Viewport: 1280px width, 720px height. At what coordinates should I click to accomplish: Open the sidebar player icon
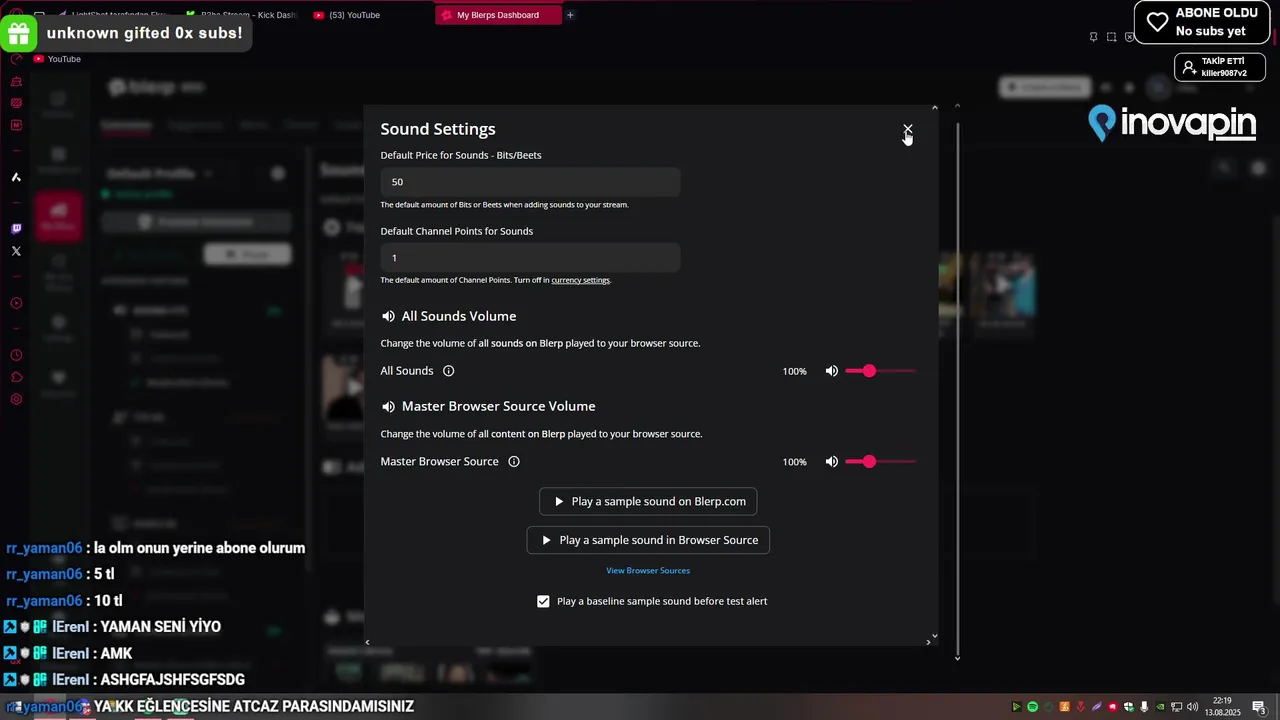point(16,303)
